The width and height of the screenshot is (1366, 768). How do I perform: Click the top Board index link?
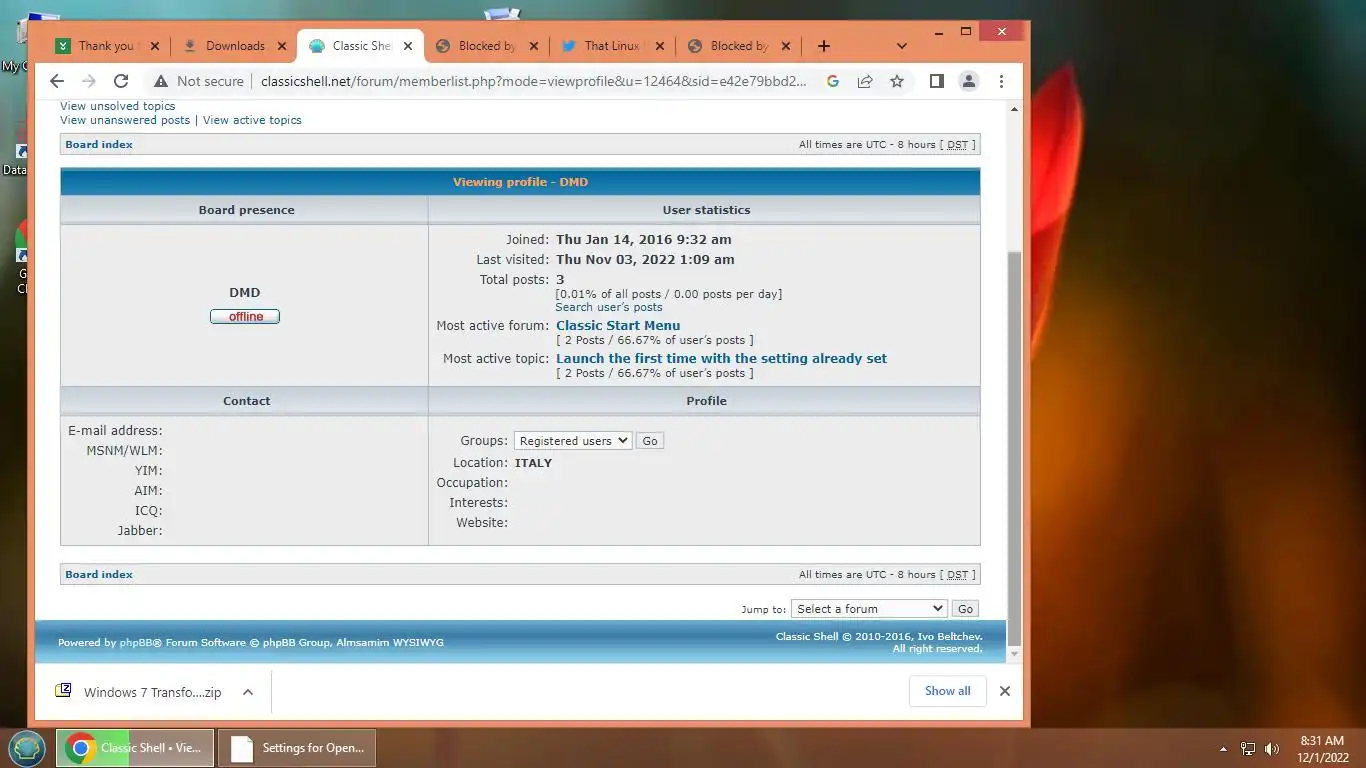click(99, 145)
